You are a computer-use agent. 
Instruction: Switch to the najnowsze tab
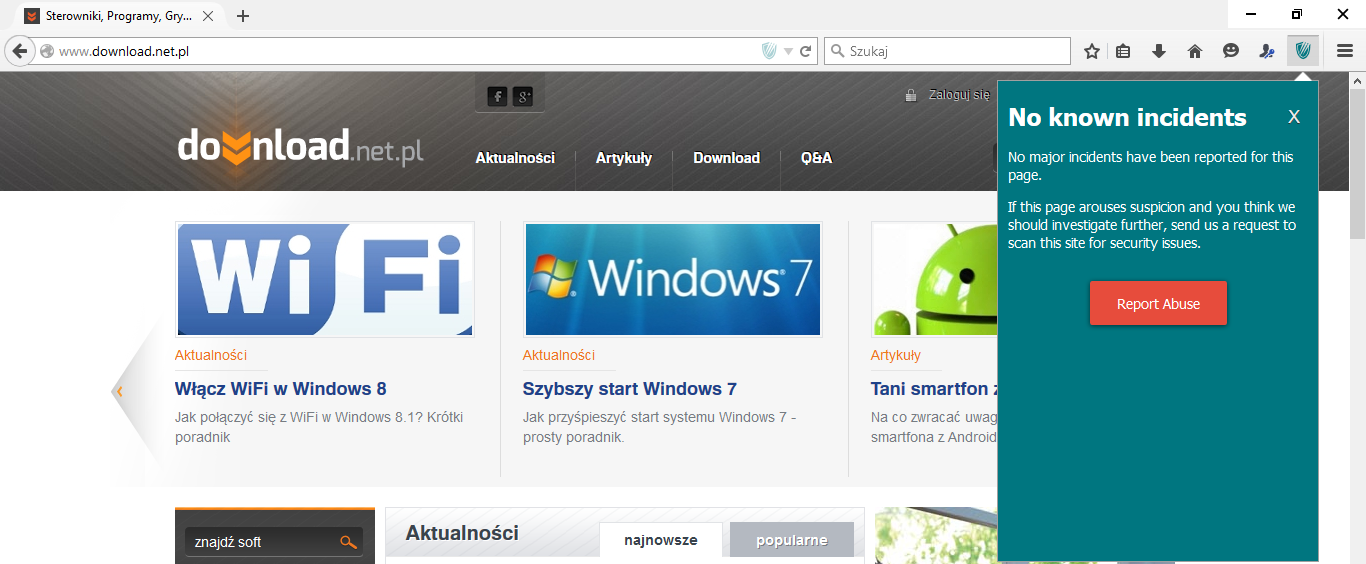661,540
